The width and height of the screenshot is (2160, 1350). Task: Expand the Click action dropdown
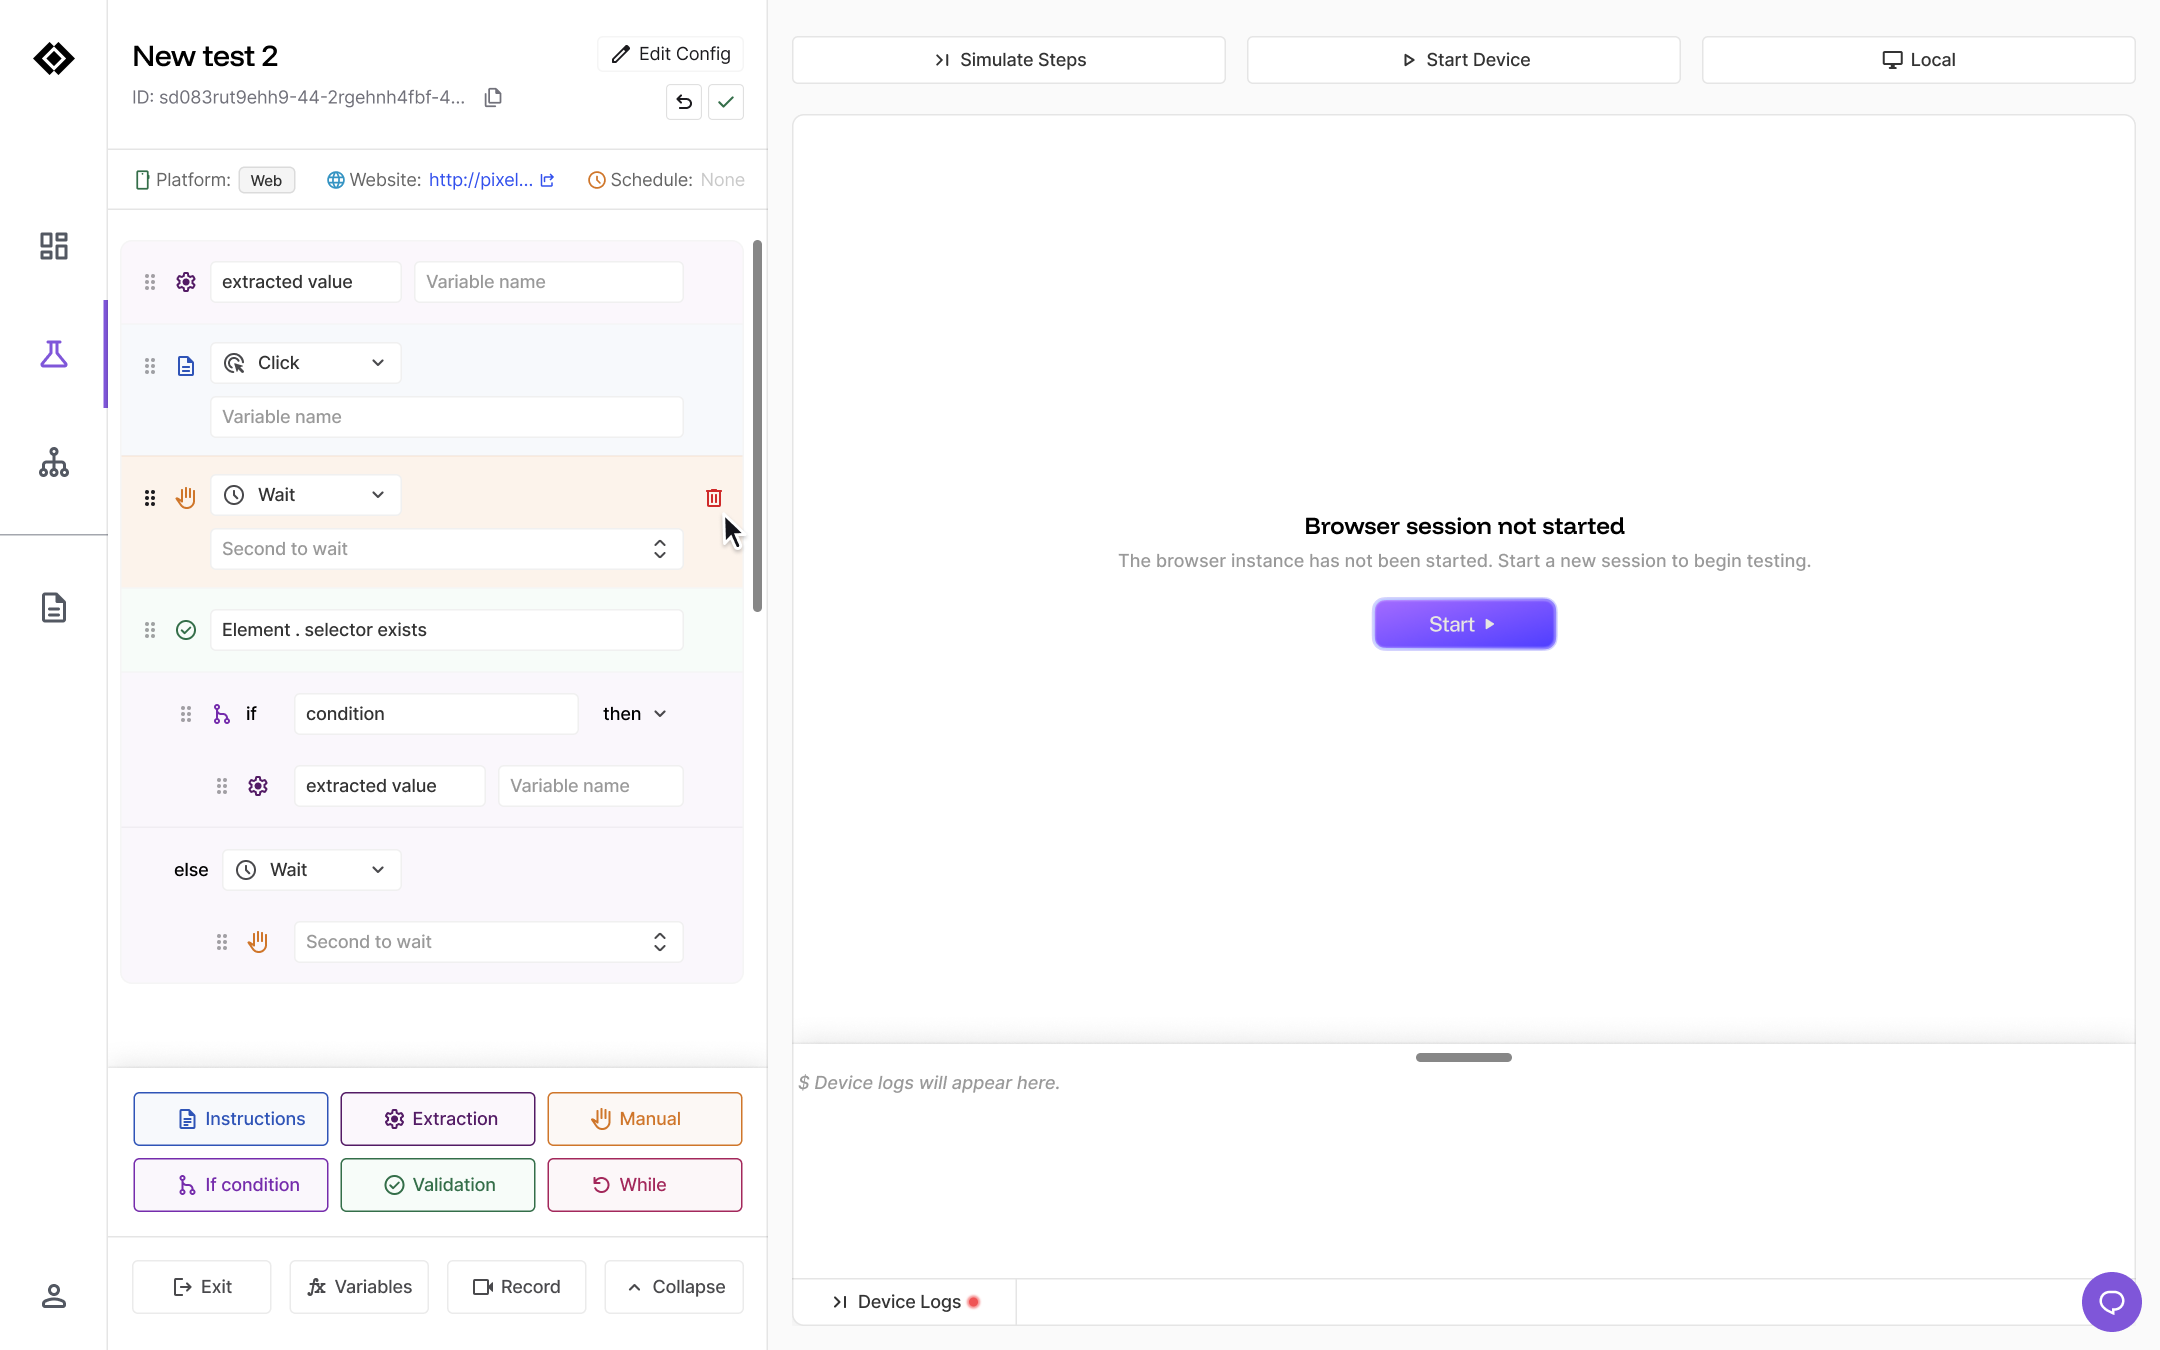tap(306, 363)
